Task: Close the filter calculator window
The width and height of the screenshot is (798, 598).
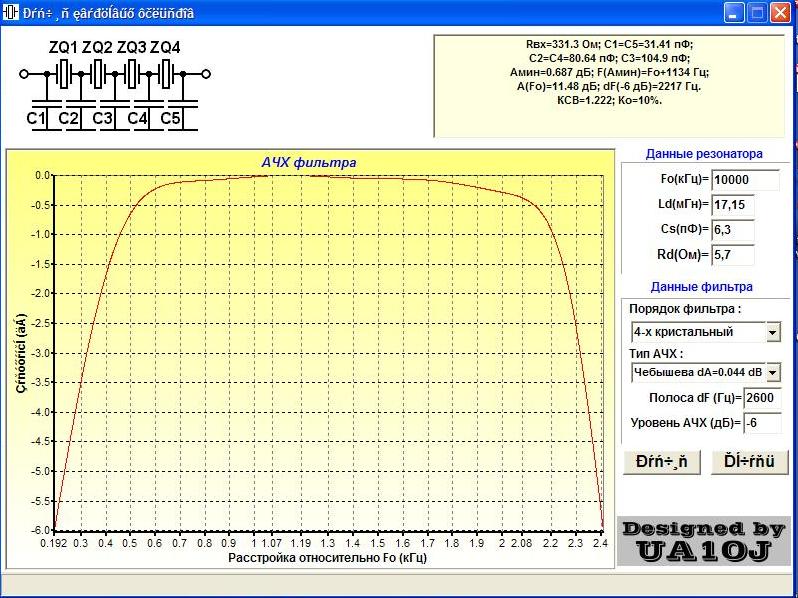Action: coord(781,13)
